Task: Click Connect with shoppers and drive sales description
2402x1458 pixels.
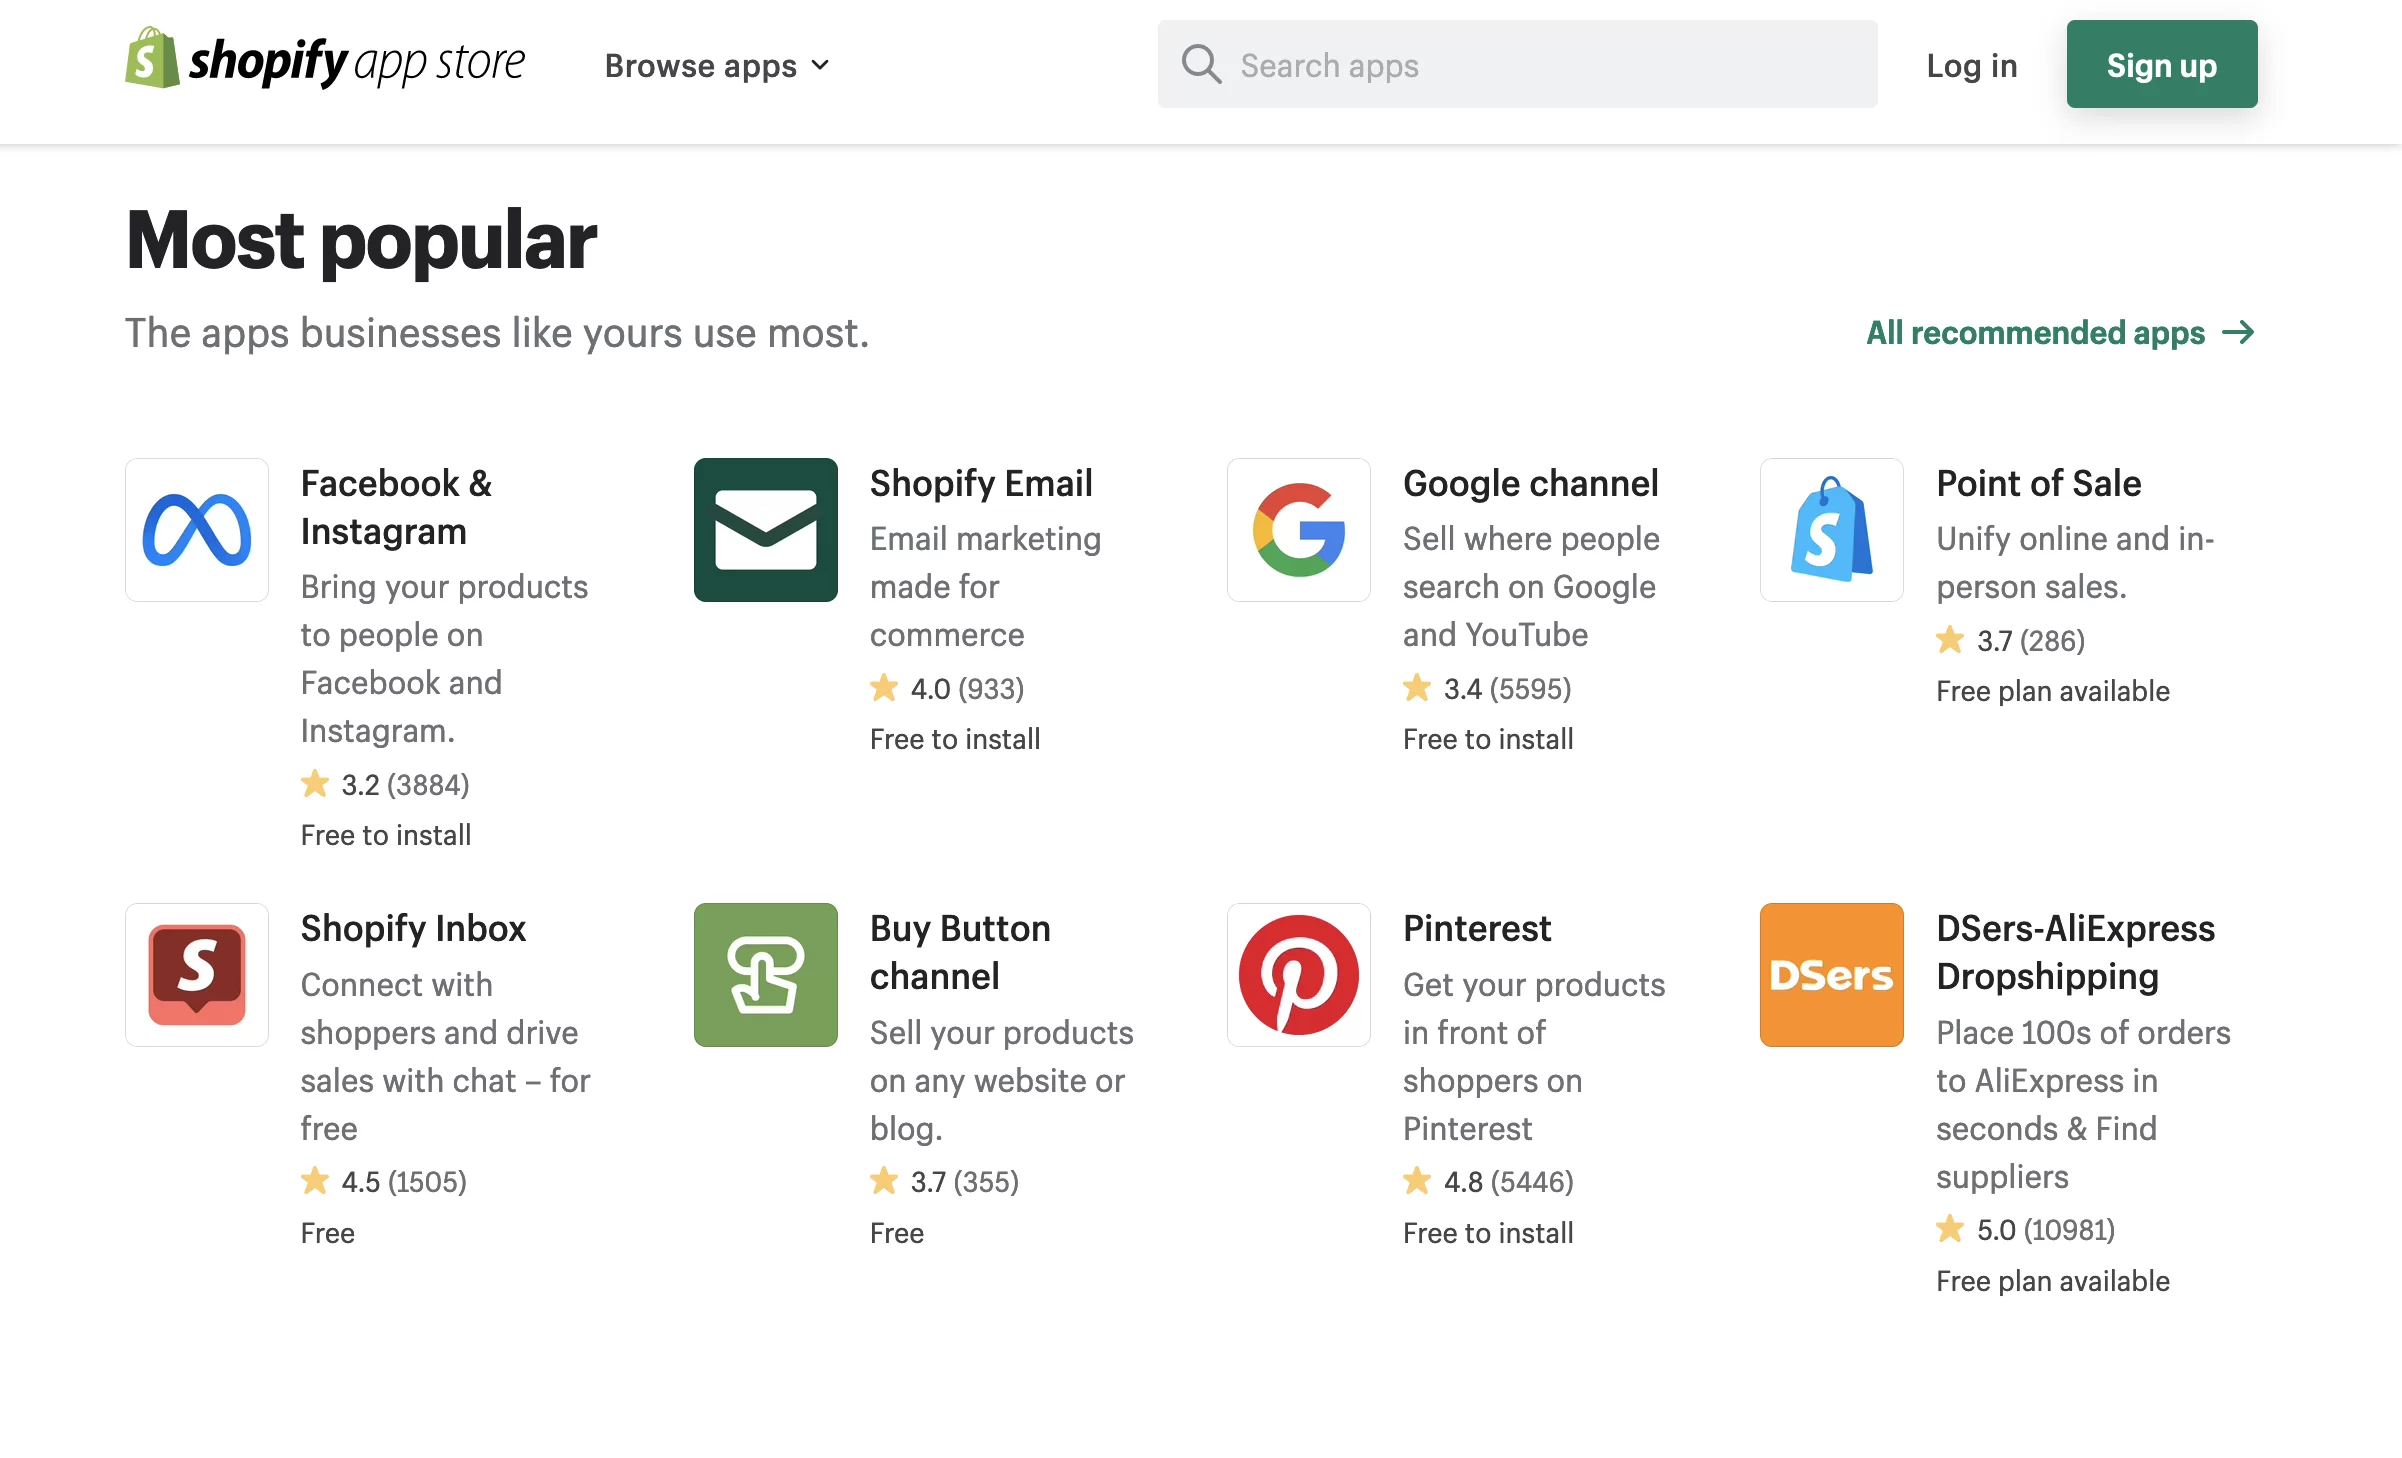Action: click(445, 1056)
